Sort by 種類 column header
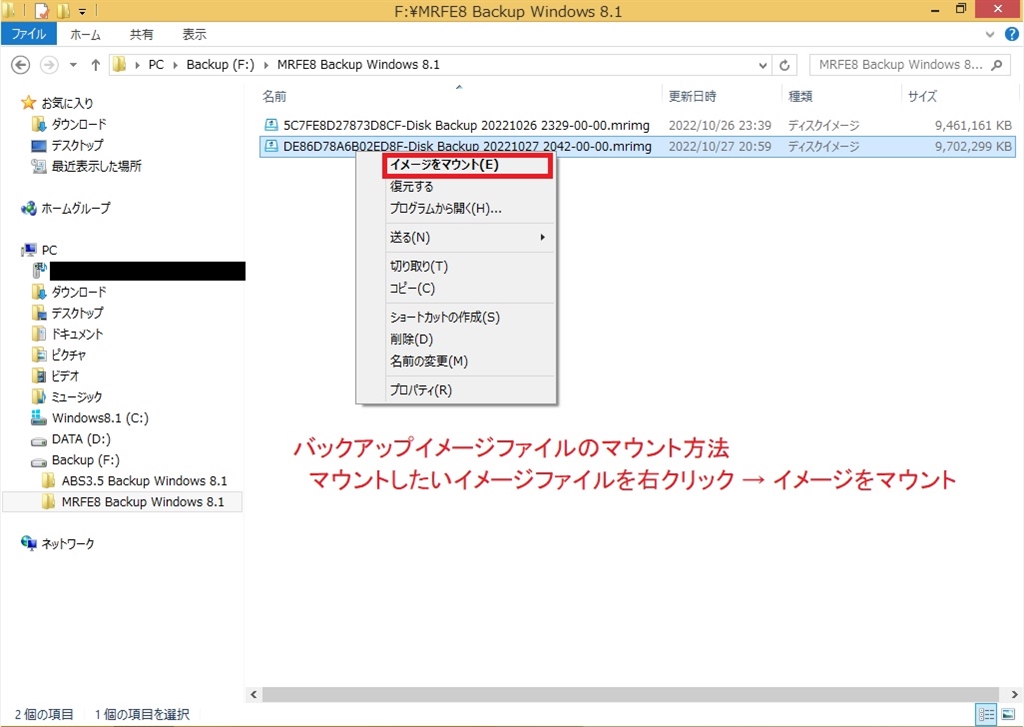 [x=801, y=97]
